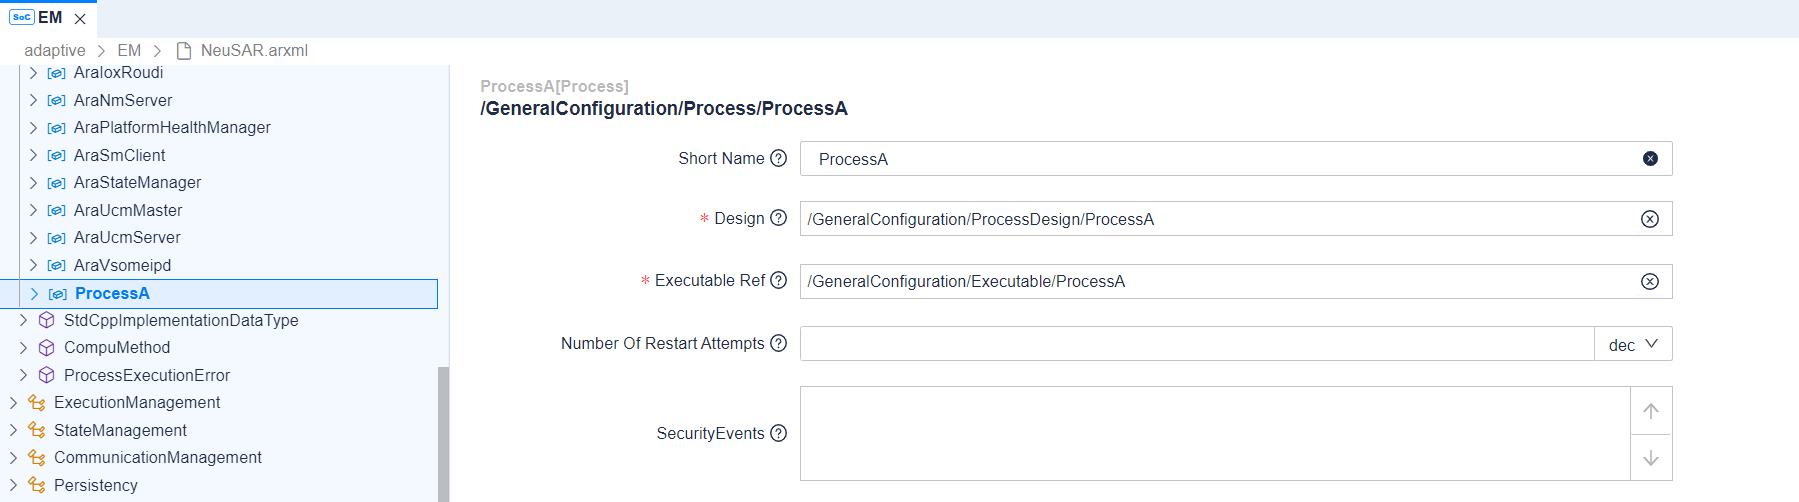Image resolution: width=1799 pixels, height=502 pixels.
Task: Select CompuMethod in the tree
Action: 117,348
